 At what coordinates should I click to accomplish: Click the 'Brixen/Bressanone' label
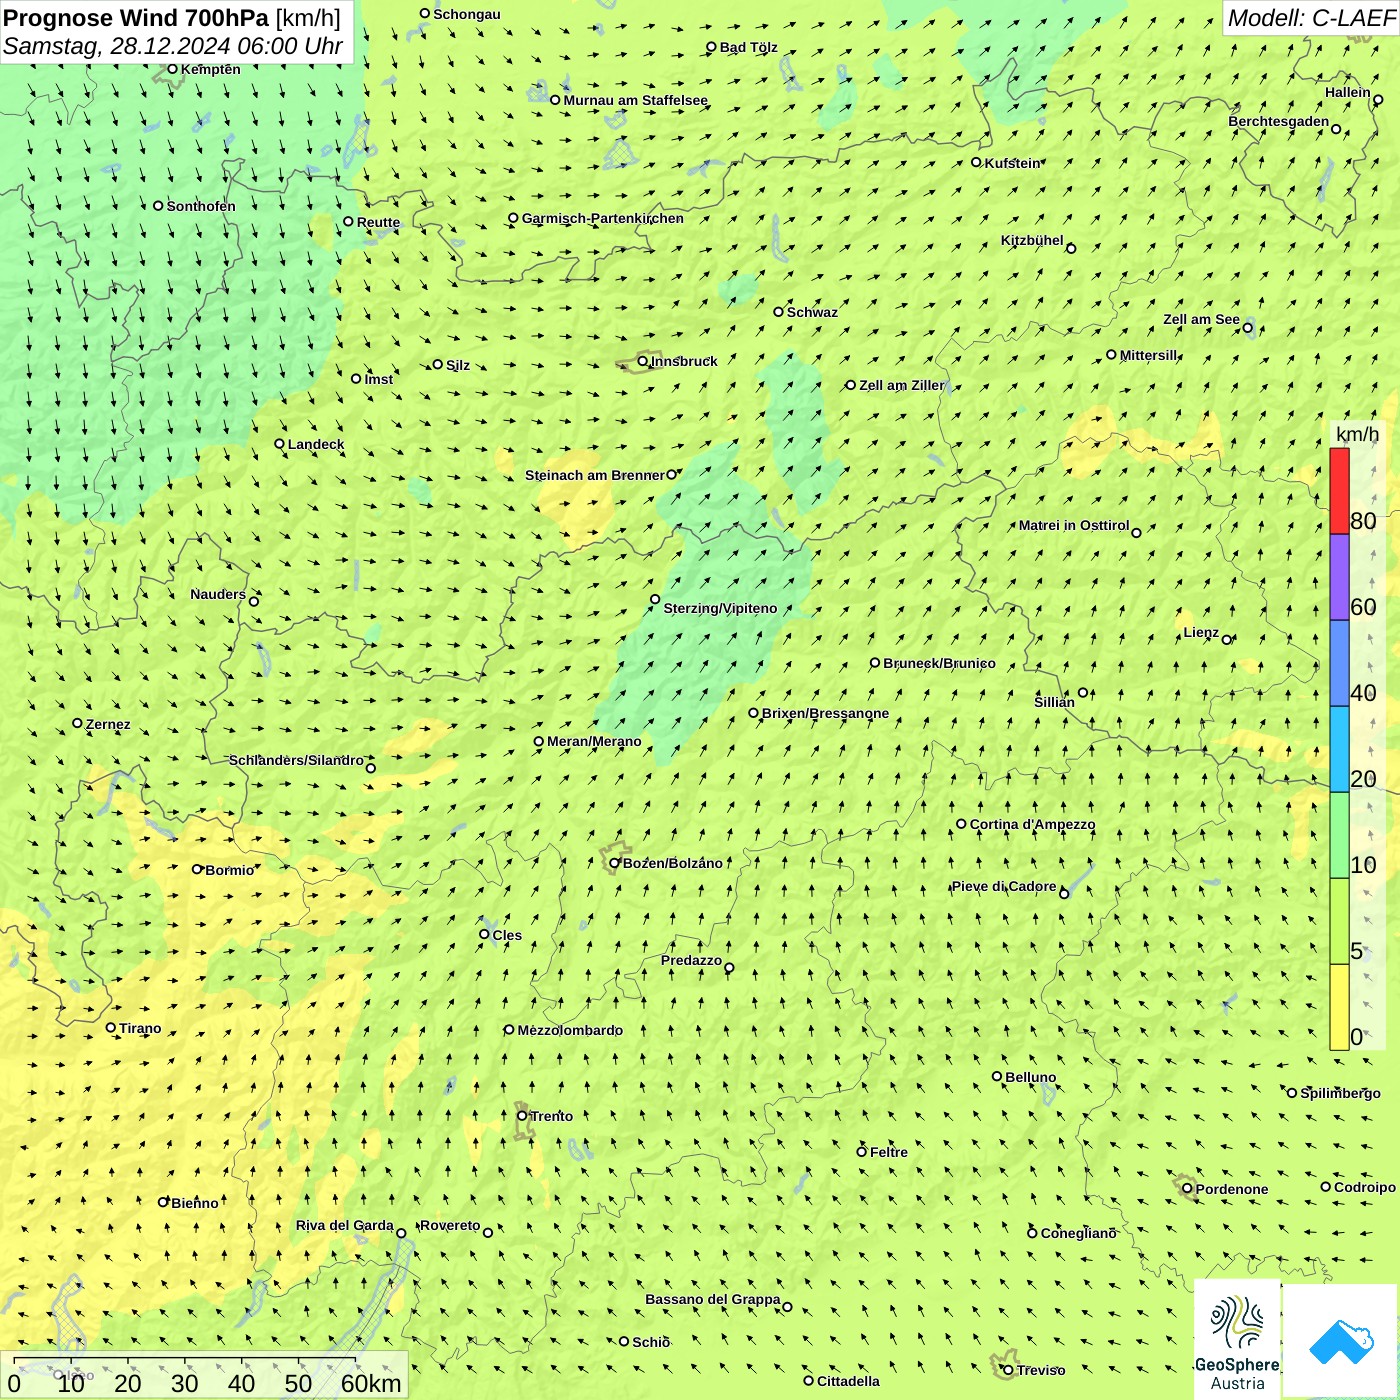click(826, 713)
